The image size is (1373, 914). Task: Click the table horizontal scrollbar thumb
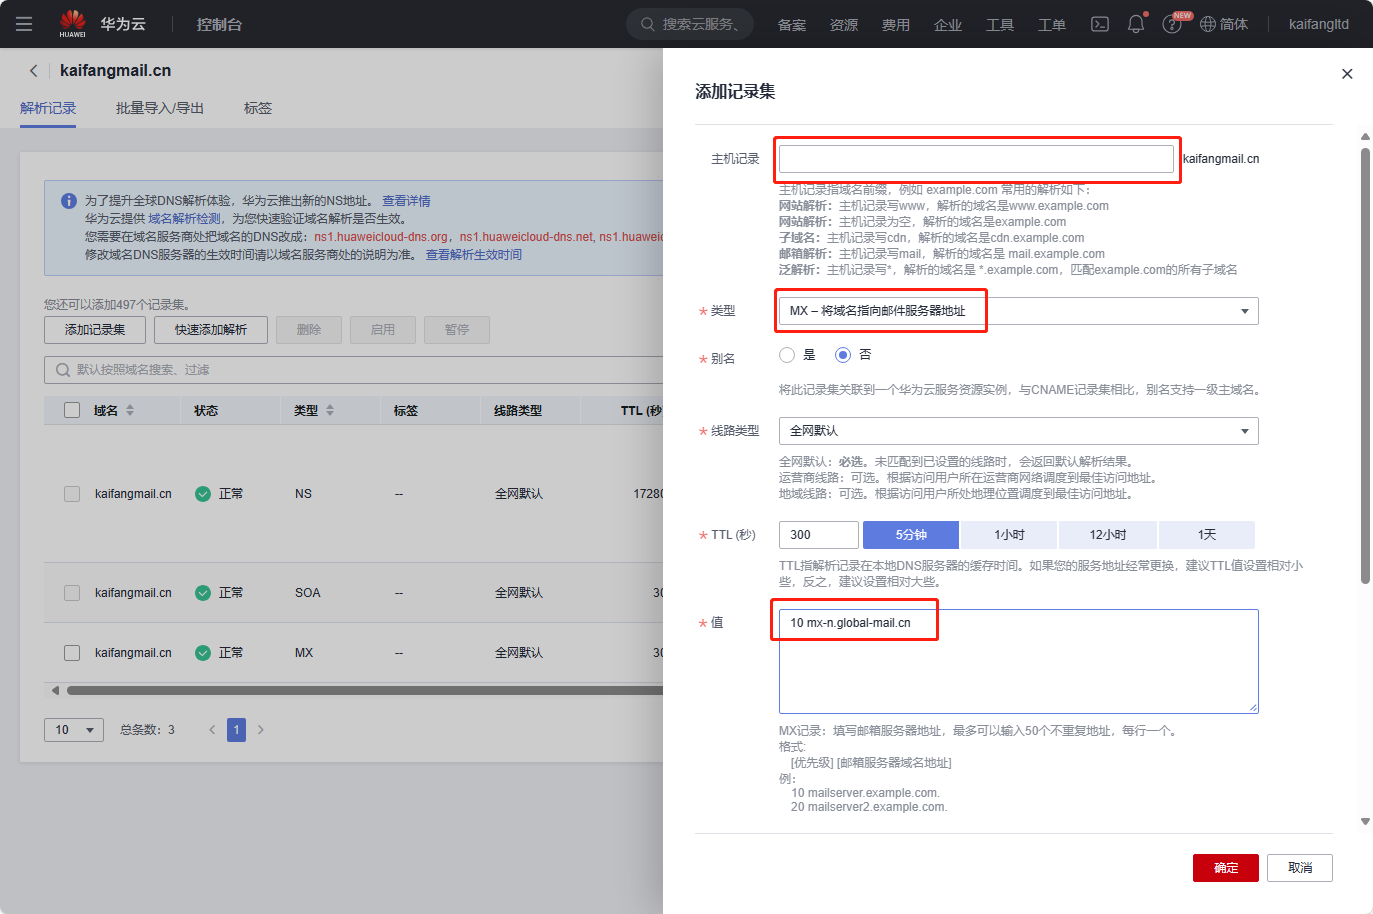coord(365,690)
